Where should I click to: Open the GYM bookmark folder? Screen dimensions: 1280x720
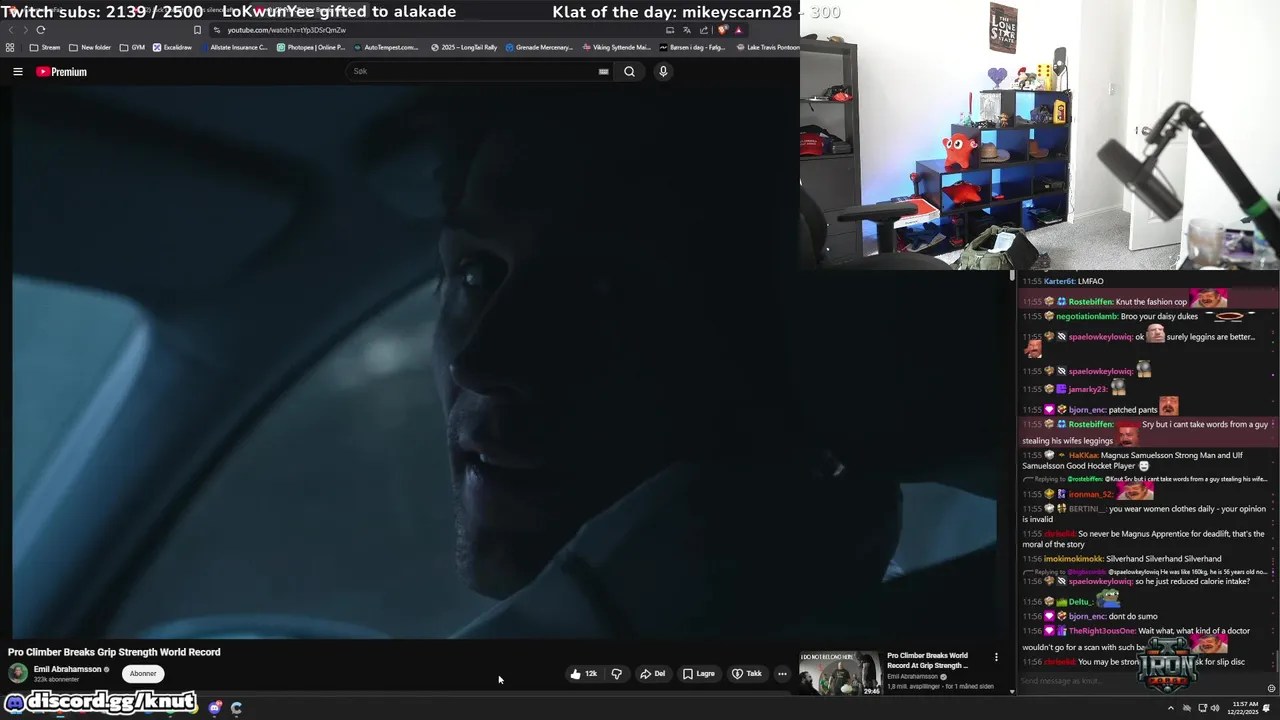[x=132, y=47]
